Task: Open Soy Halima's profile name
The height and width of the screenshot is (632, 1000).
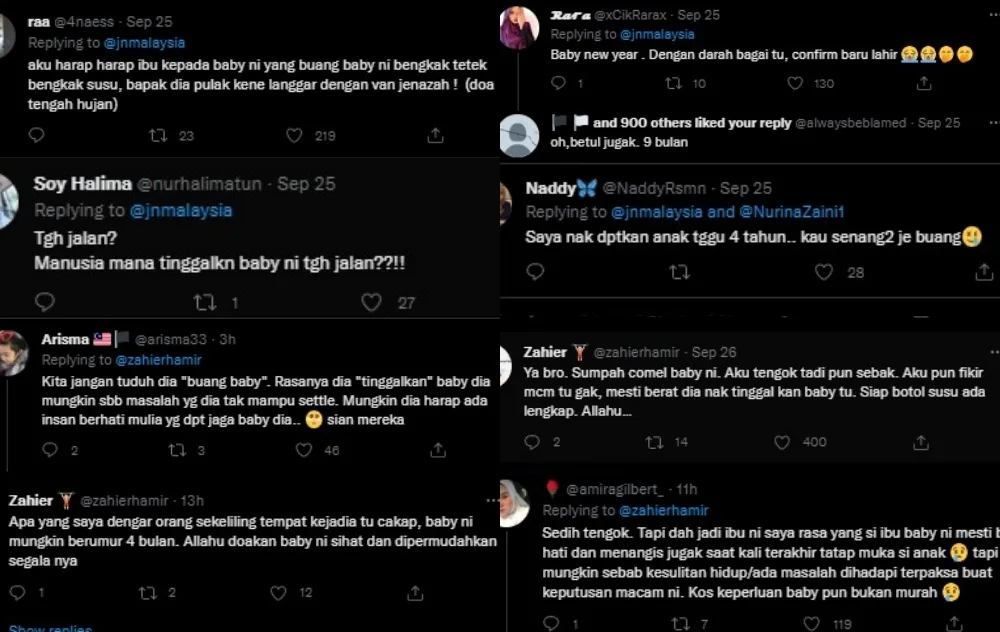Action: 83,184
